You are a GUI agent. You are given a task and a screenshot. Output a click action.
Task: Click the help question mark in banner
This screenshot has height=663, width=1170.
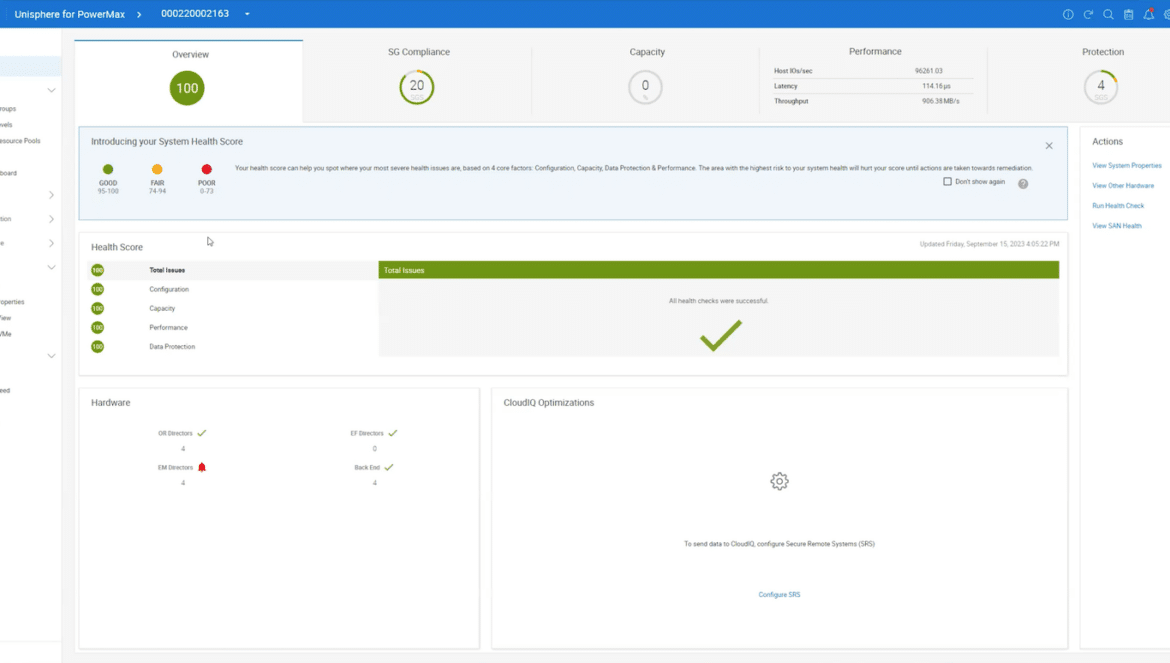(1023, 183)
